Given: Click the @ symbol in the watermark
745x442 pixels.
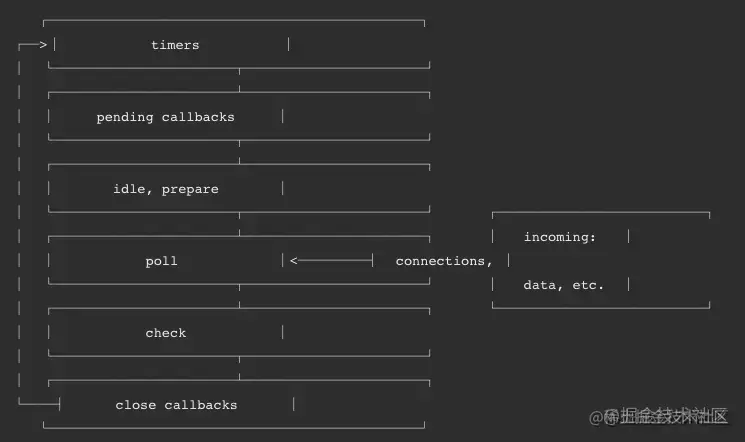Looking at the screenshot, I should click(596, 418).
